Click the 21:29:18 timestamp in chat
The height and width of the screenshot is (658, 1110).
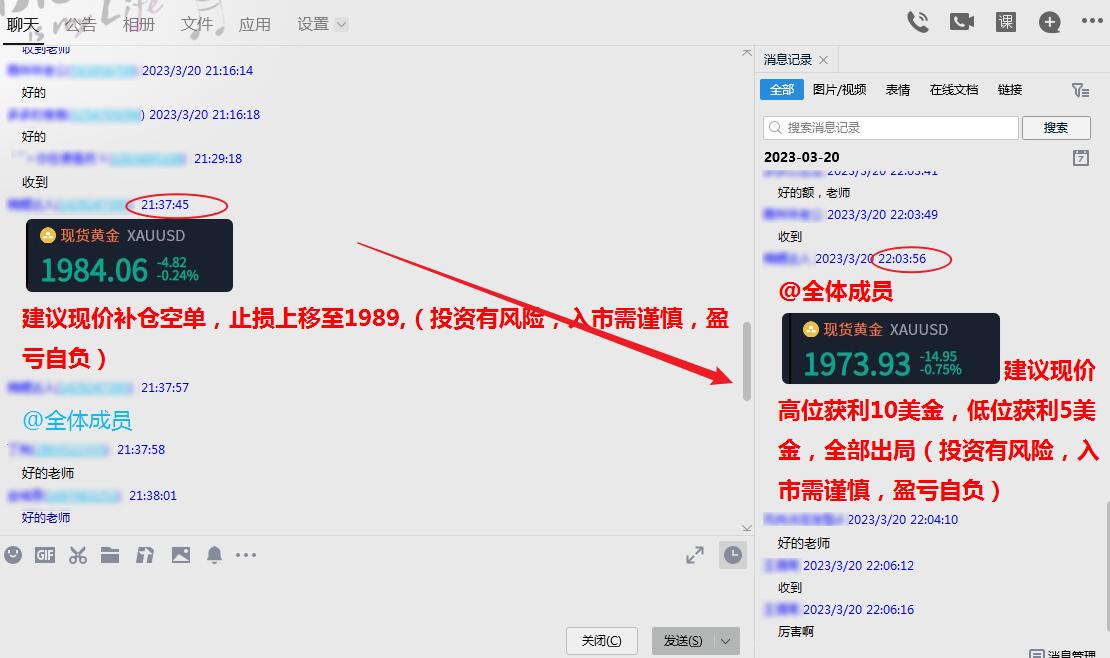point(218,159)
